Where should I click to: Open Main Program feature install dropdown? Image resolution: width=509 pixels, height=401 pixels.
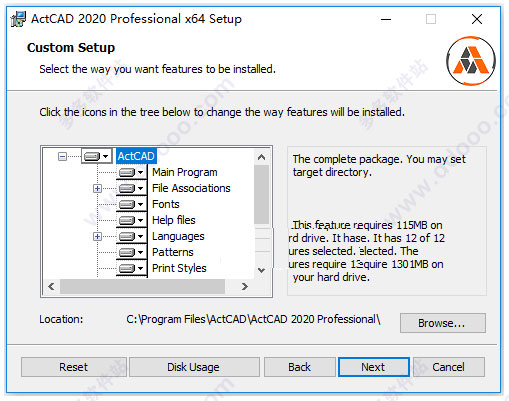coord(132,172)
